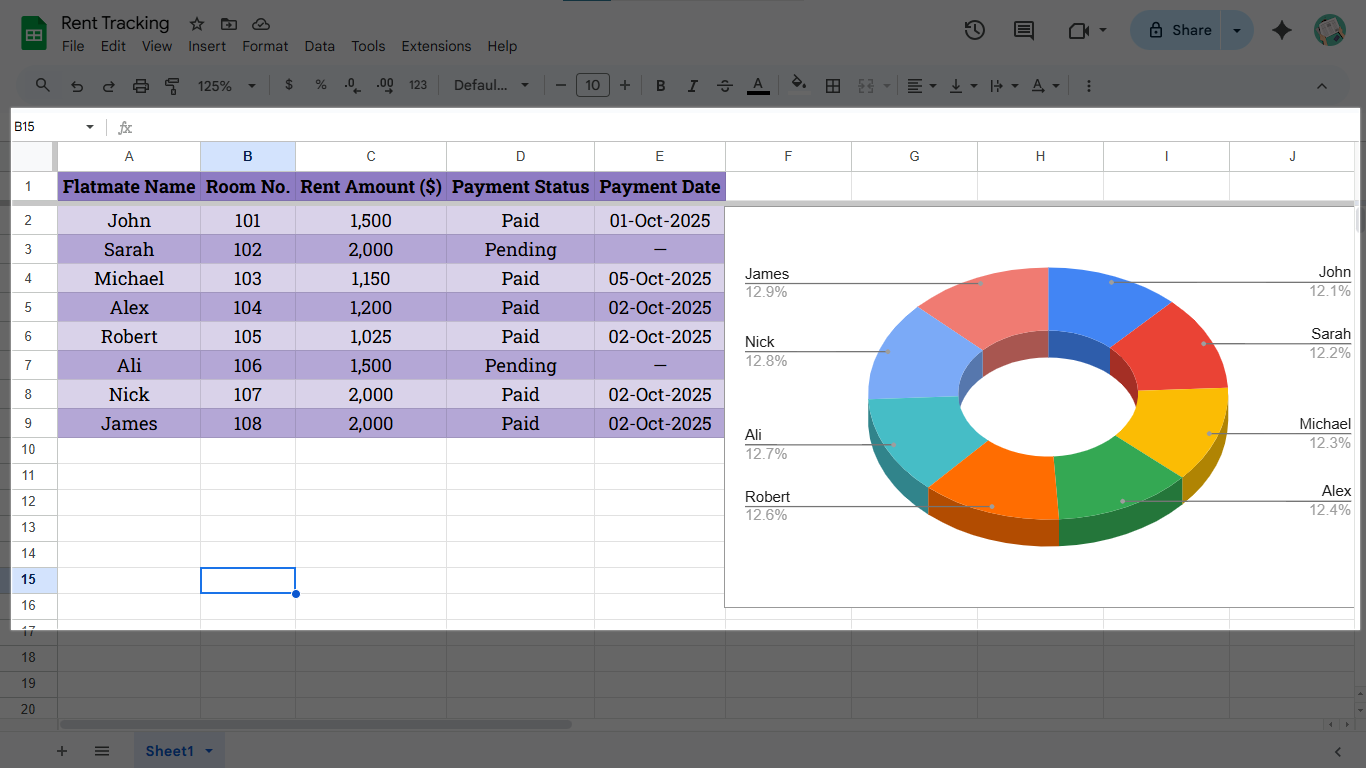Open the Sheet1 tab menu
The image size is (1366, 768).
click(209, 750)
